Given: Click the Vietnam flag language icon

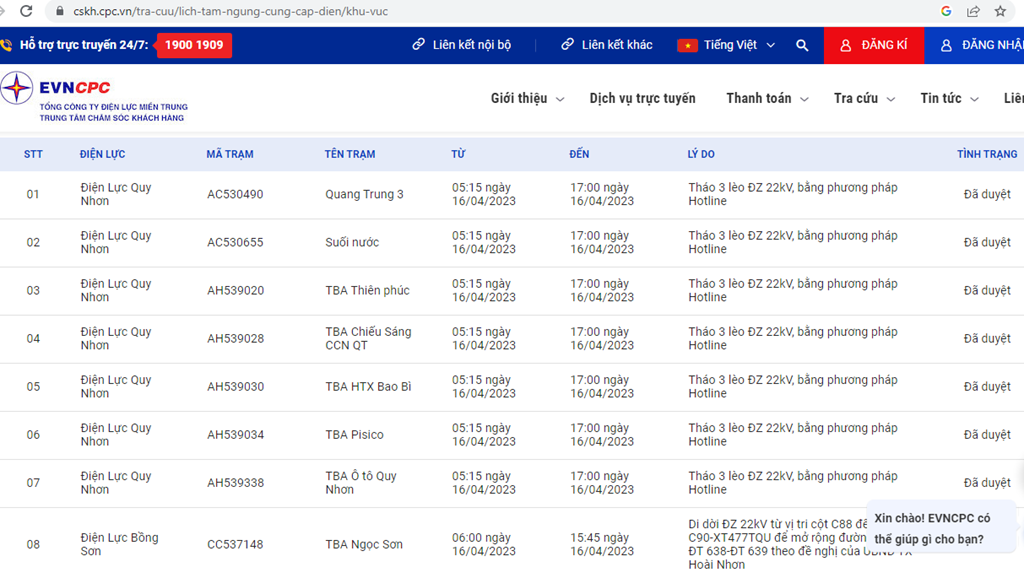Looking at the screenshot, I should (687, 45).
